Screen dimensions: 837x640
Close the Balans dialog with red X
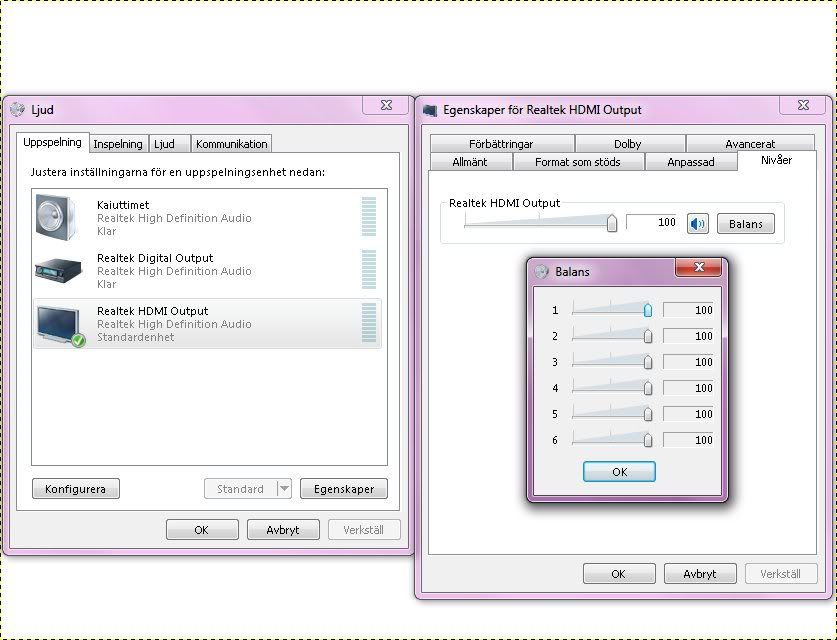tap(698, 268)
